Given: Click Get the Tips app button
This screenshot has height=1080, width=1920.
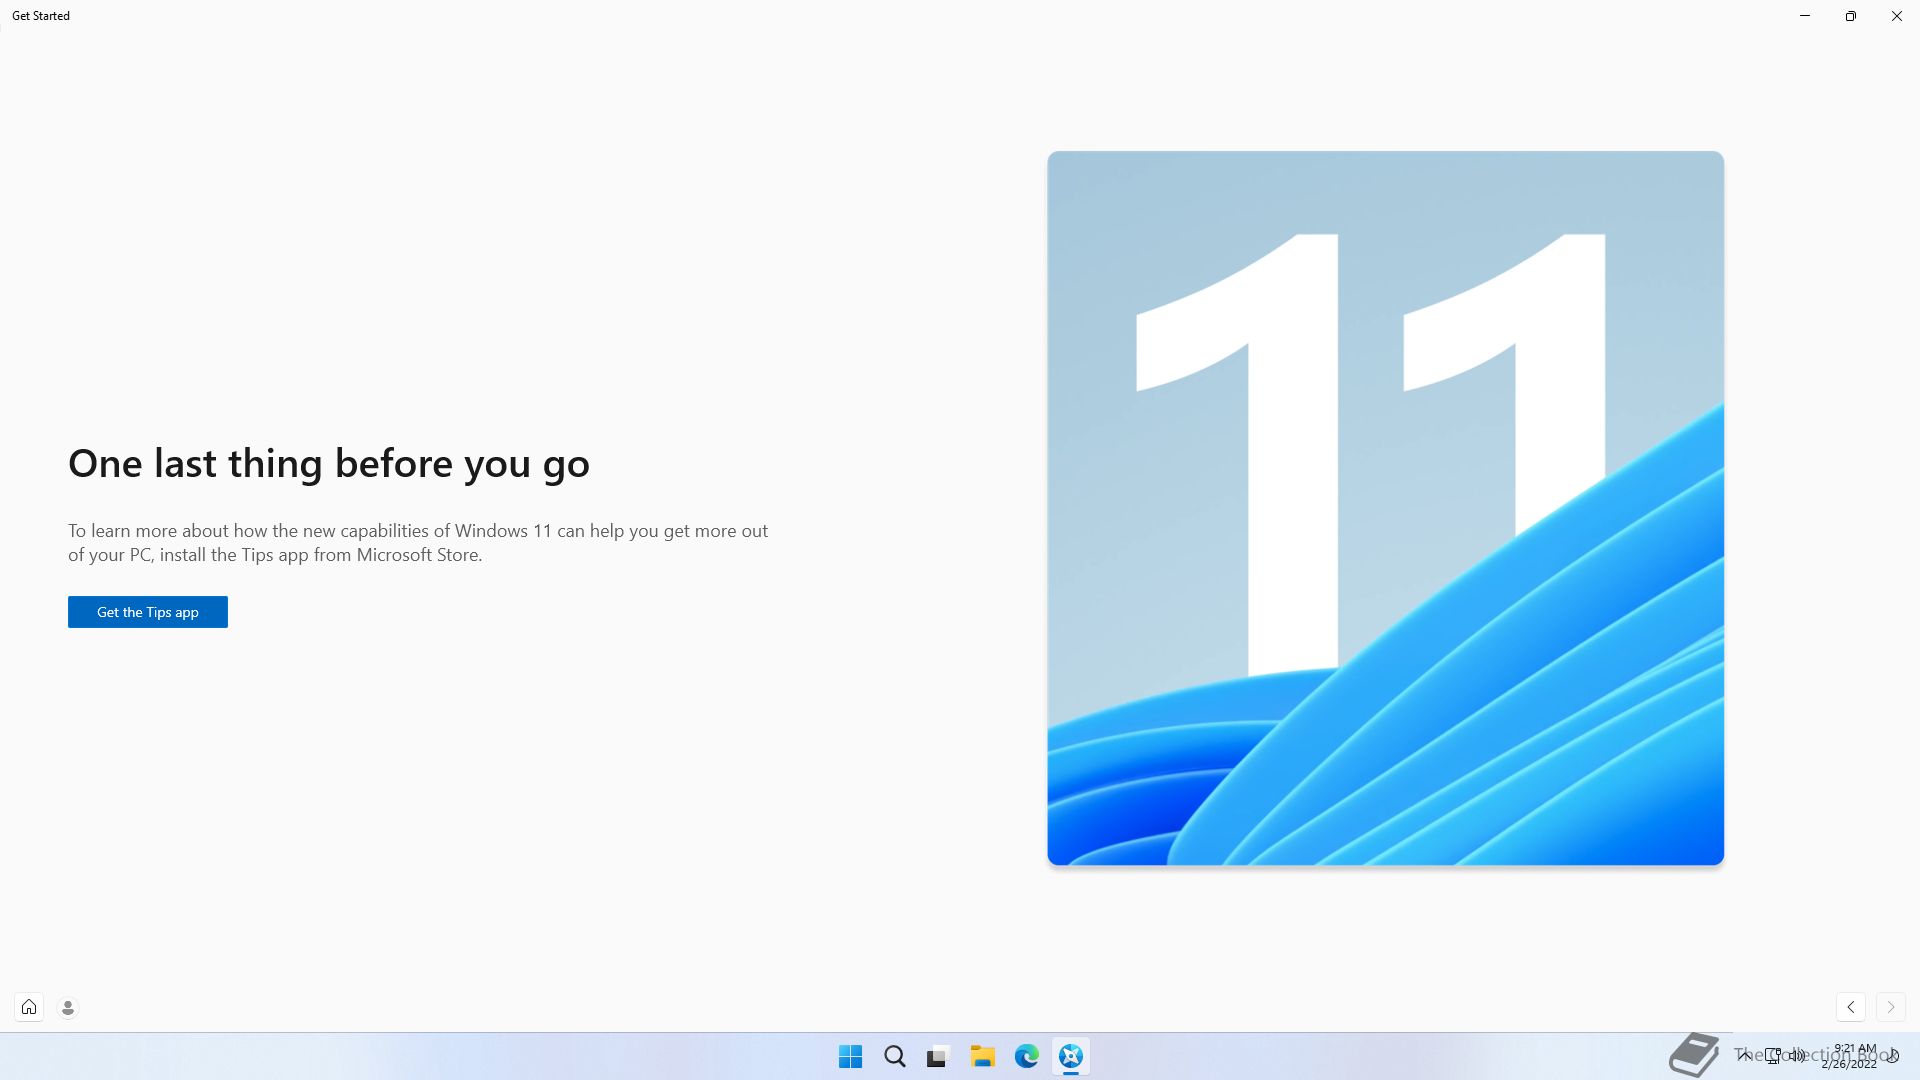Looking at the screenshot, I should tap(148, 612).
